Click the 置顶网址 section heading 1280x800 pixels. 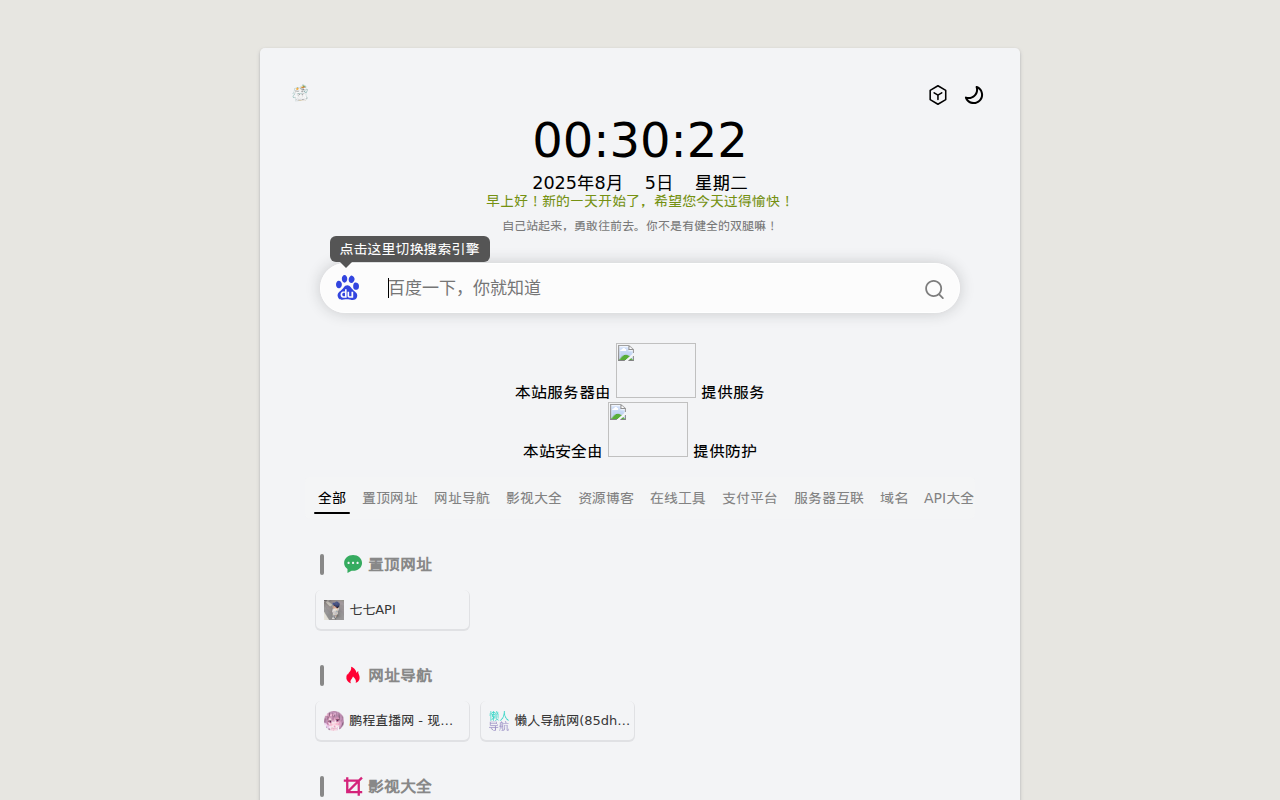tap(400, 565)
